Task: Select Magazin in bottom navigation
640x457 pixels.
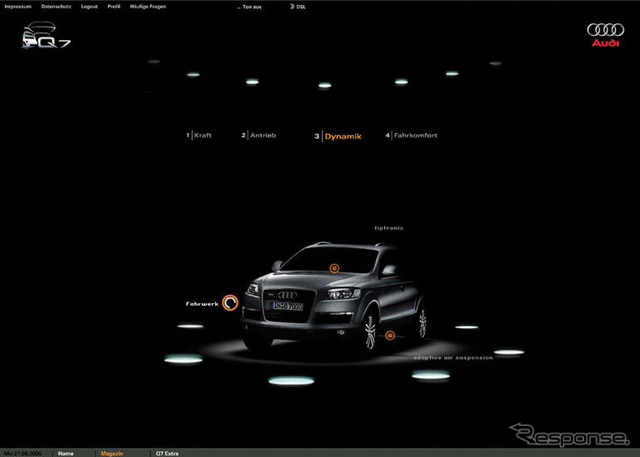Action: click(x=112, y=453)
